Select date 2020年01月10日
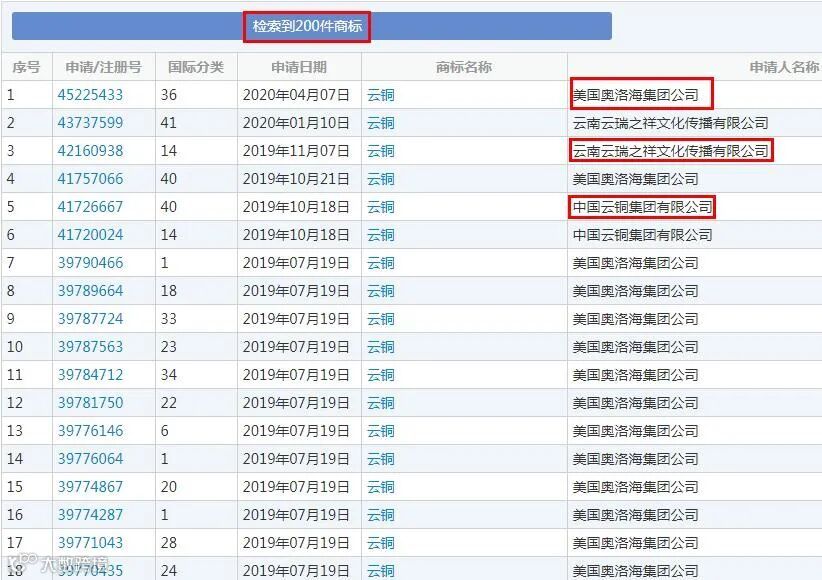 (x=296, y=123)
